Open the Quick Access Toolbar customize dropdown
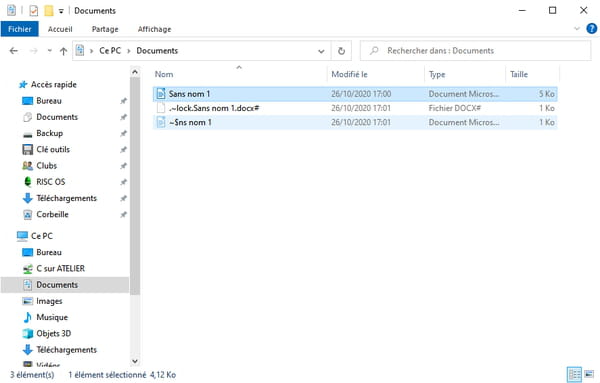The image size is (600, 383). [x=61, y=11]
